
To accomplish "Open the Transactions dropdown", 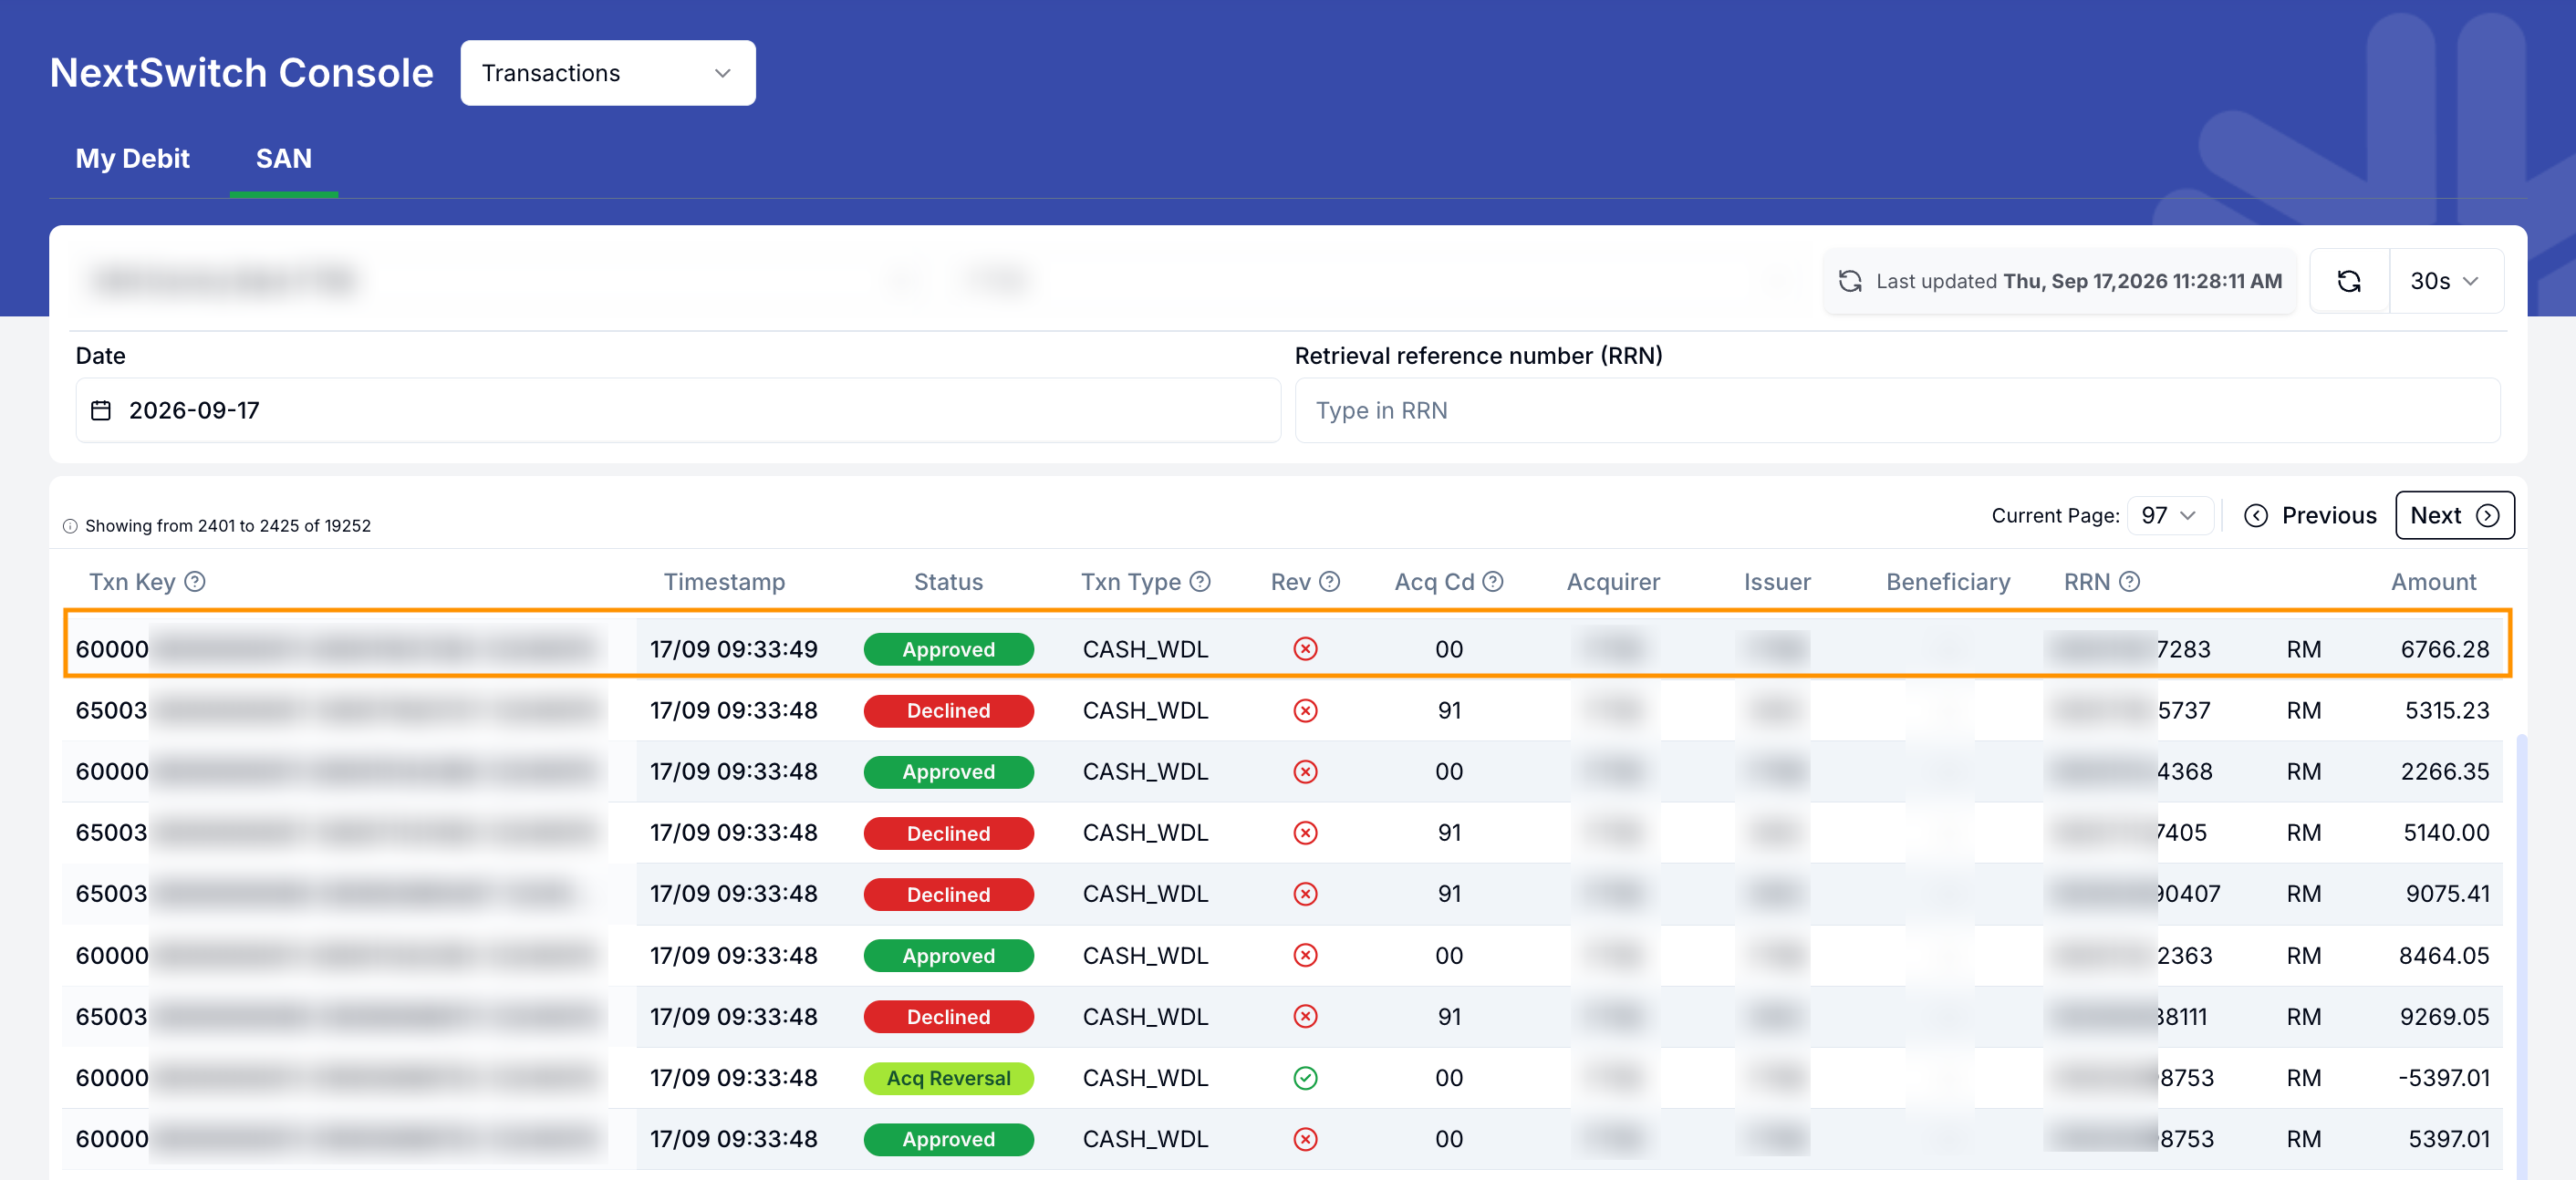I will [607, 73].
